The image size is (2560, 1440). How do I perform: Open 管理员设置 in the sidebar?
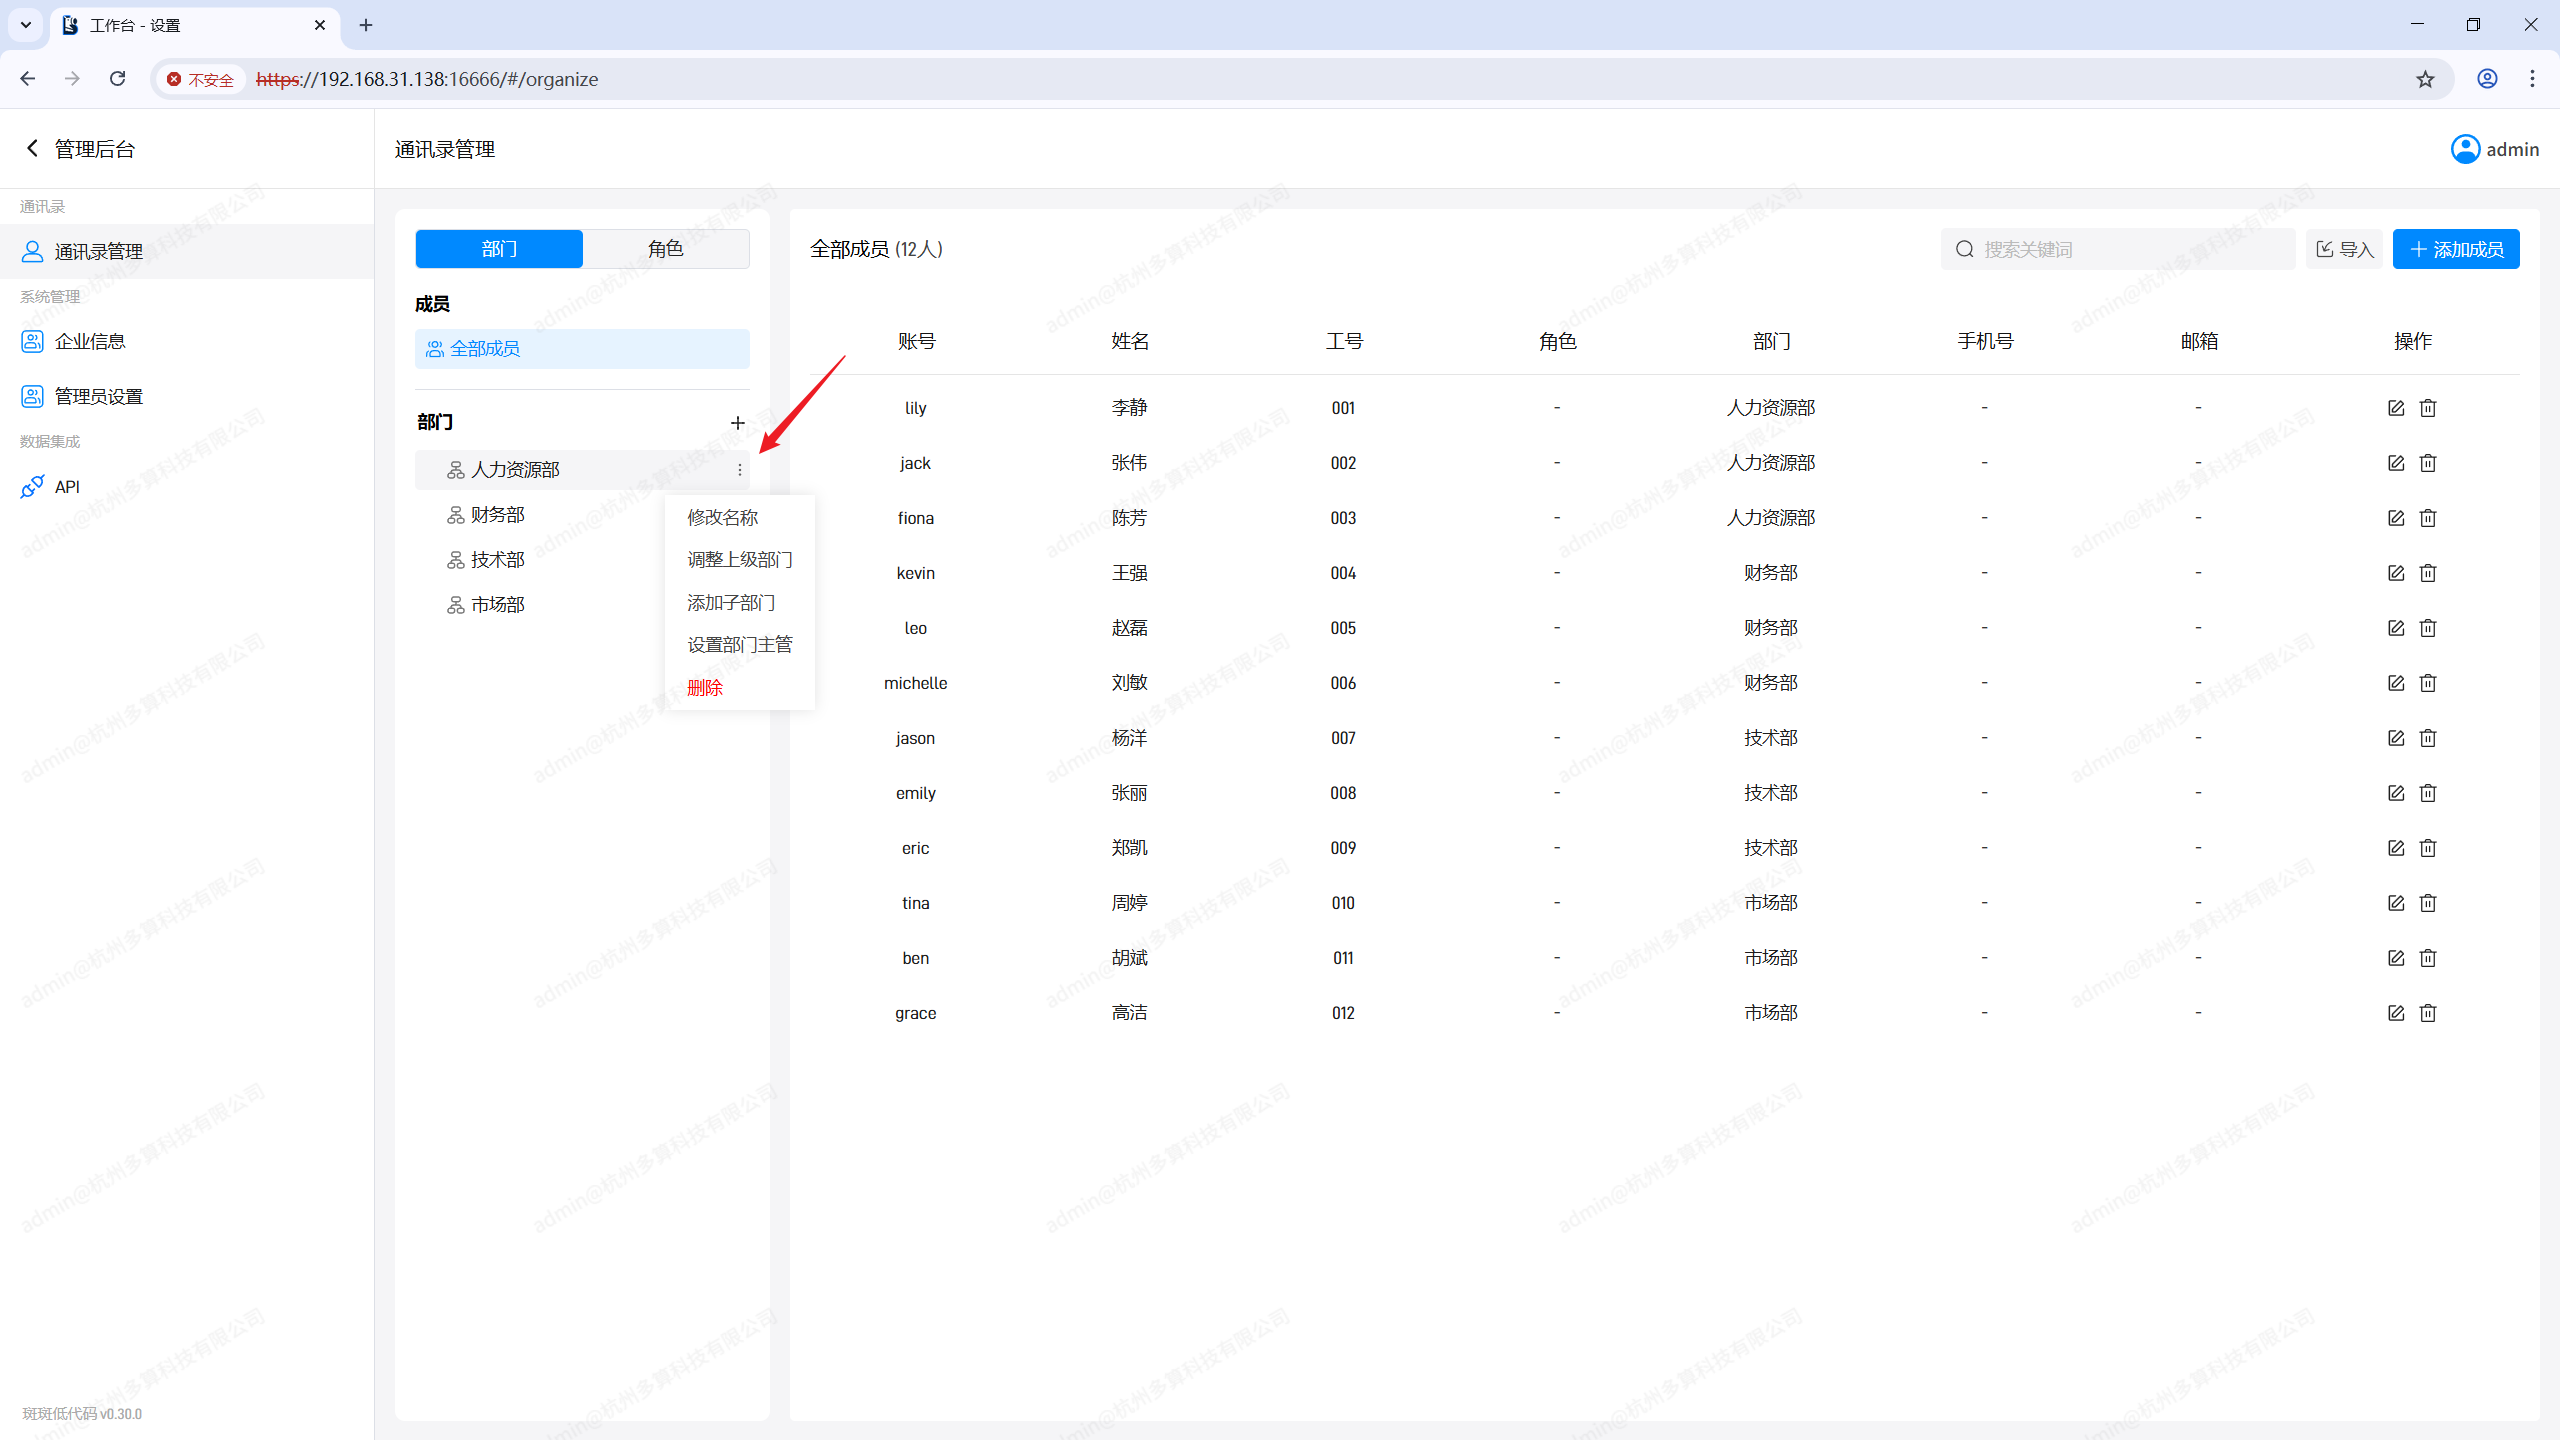pos(98,397)
